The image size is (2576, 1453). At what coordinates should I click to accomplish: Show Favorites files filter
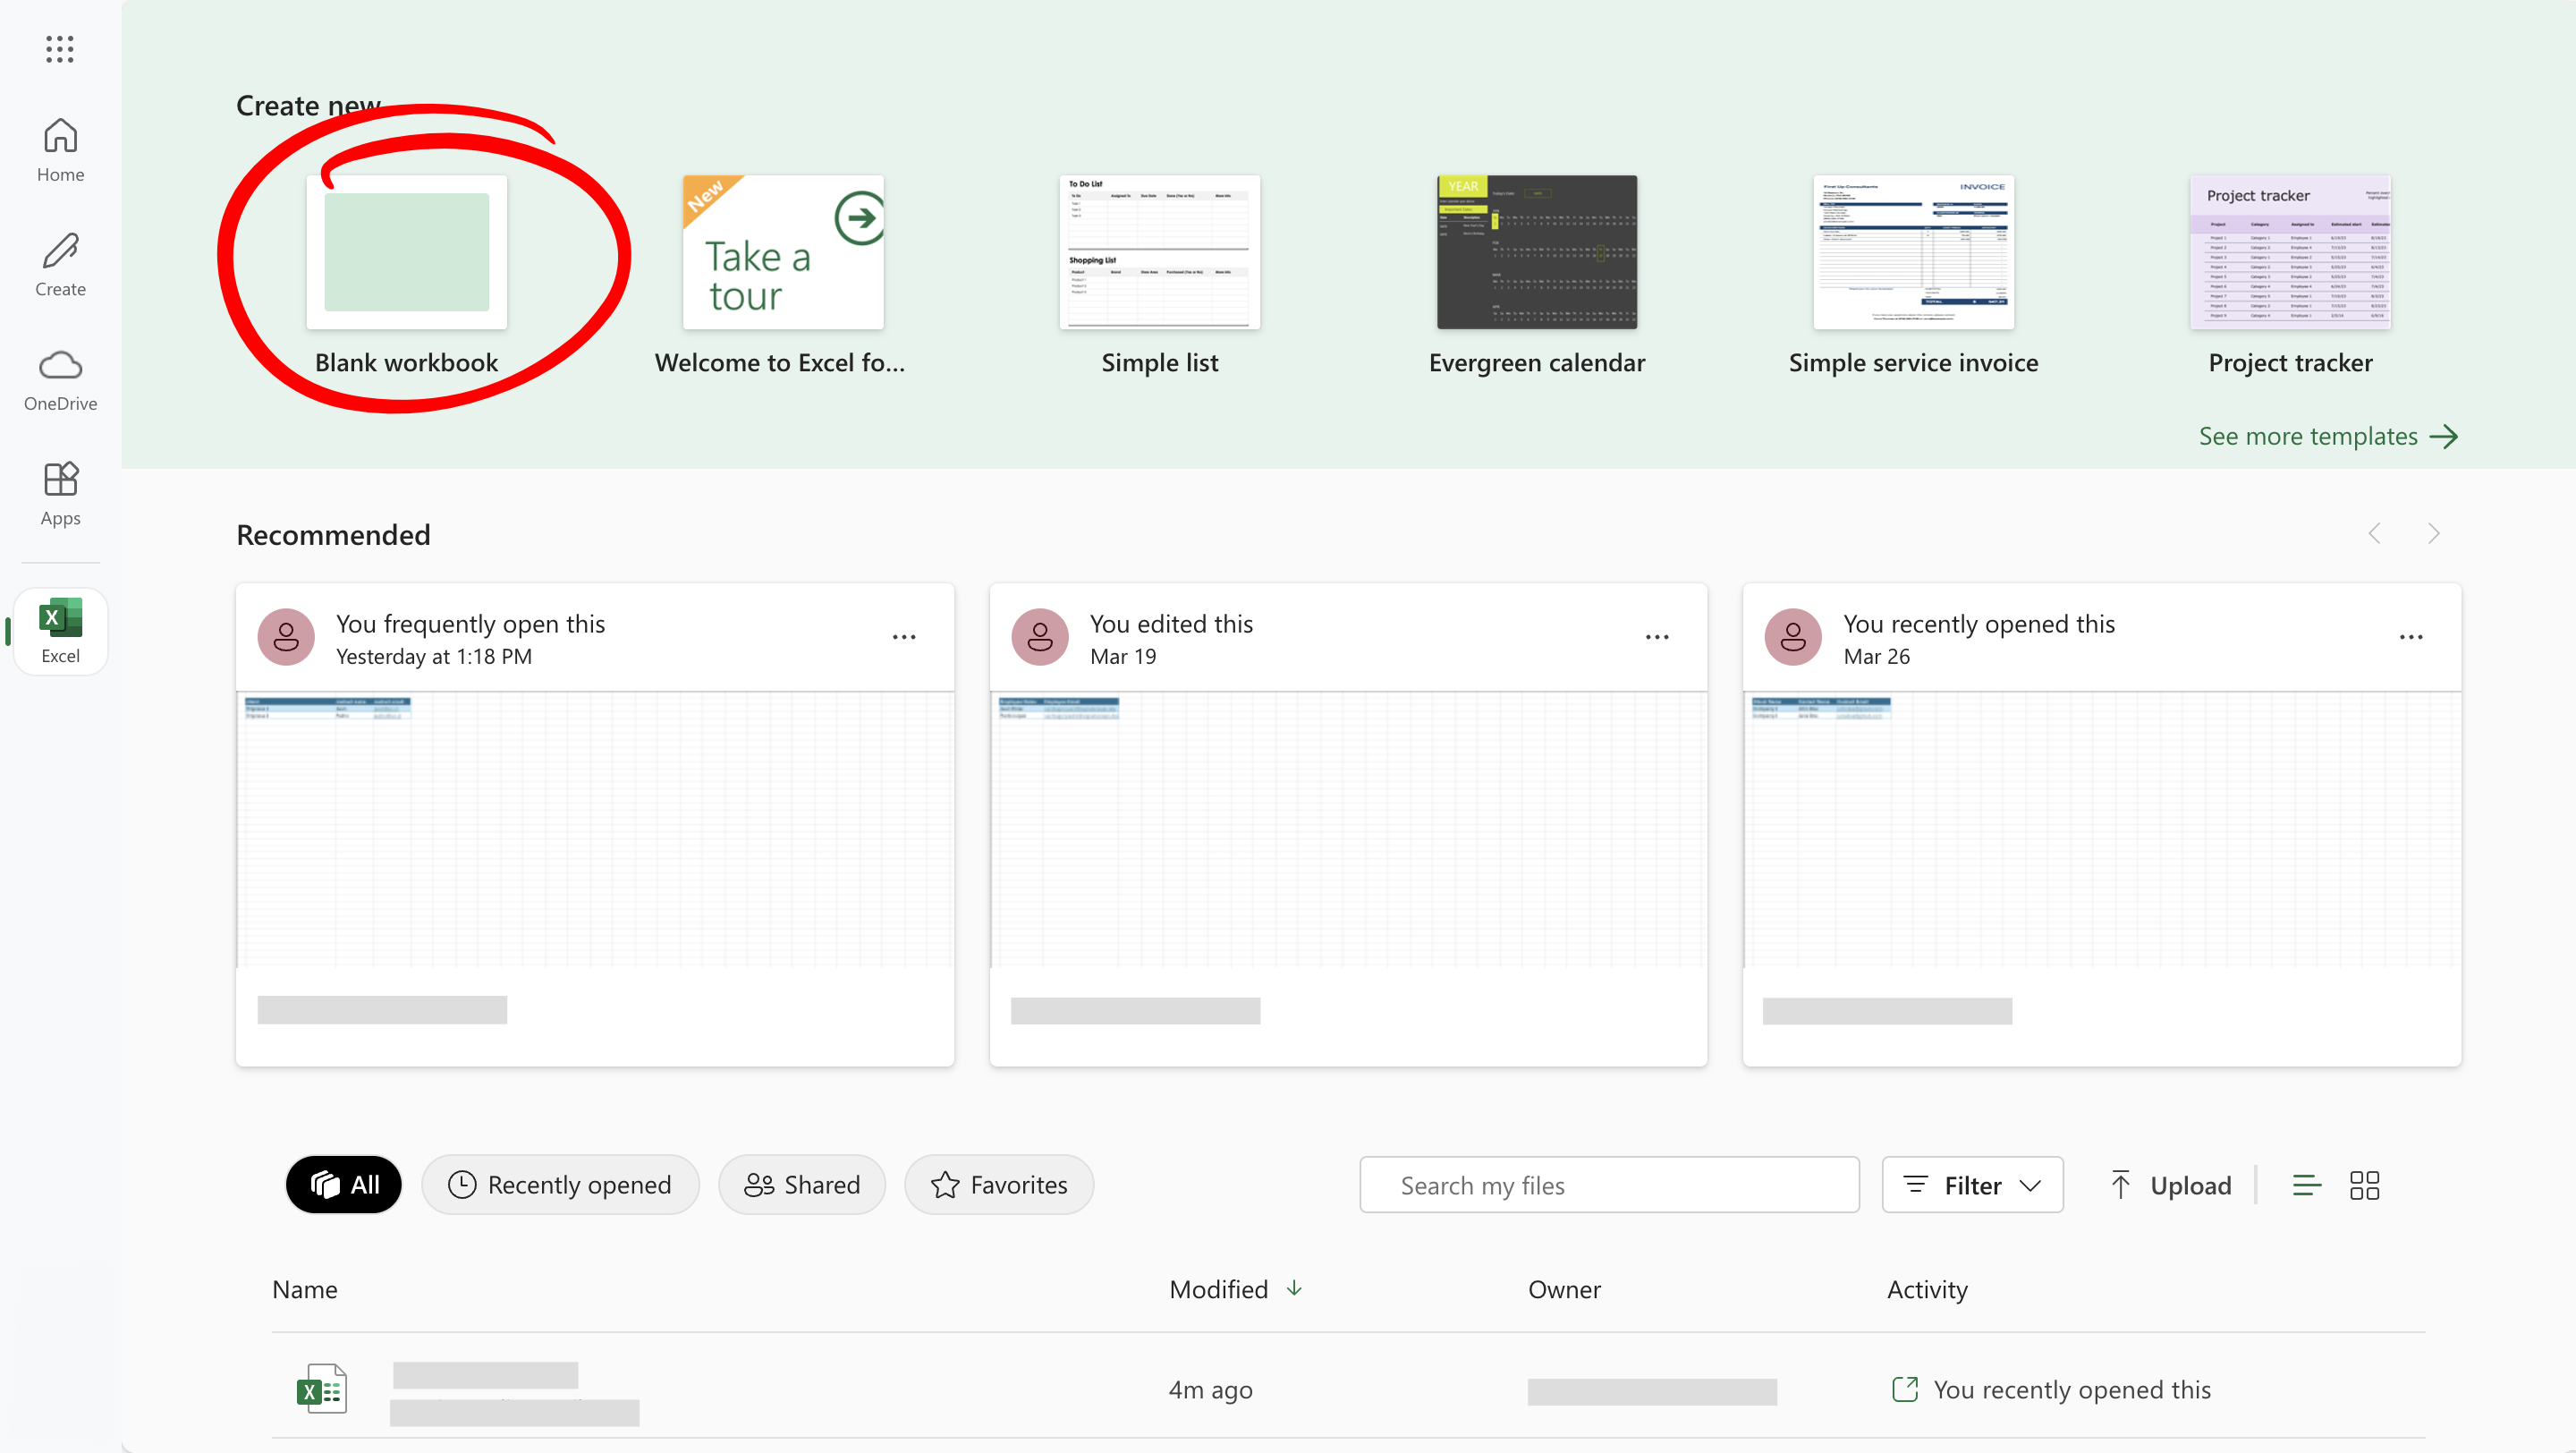point(998,1185)
